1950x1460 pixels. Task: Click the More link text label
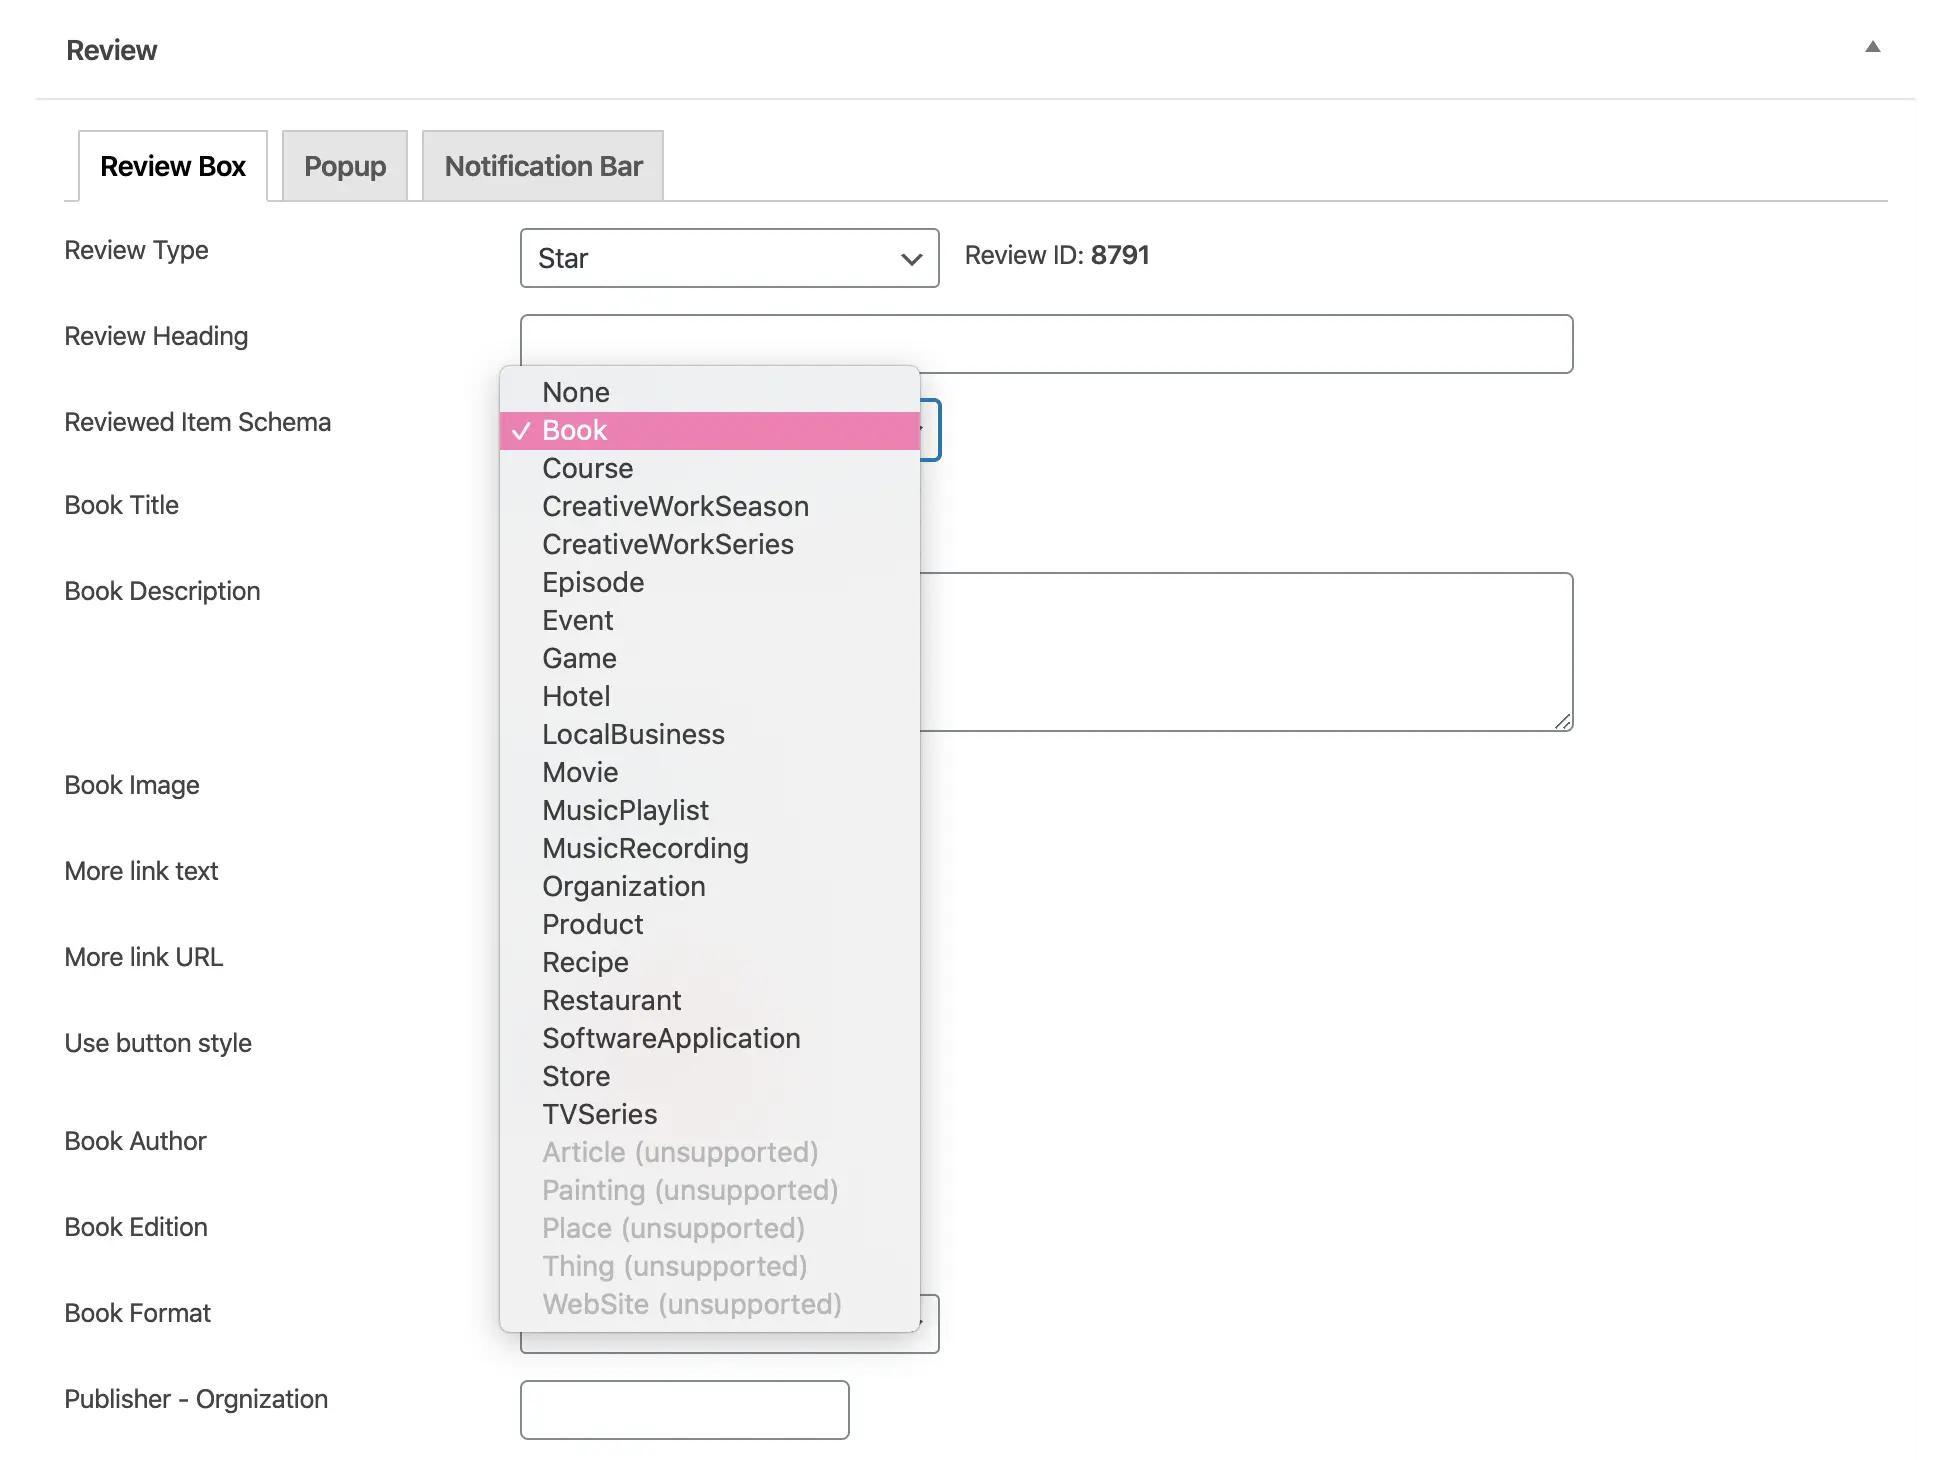tap(141, 871)
